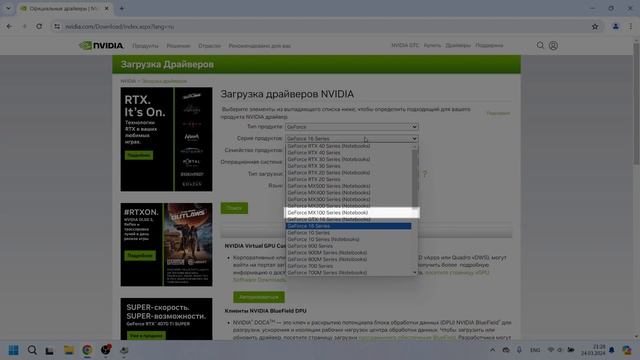
Task: Click the browser address bar URL
Action: click(x=120, y=27)
